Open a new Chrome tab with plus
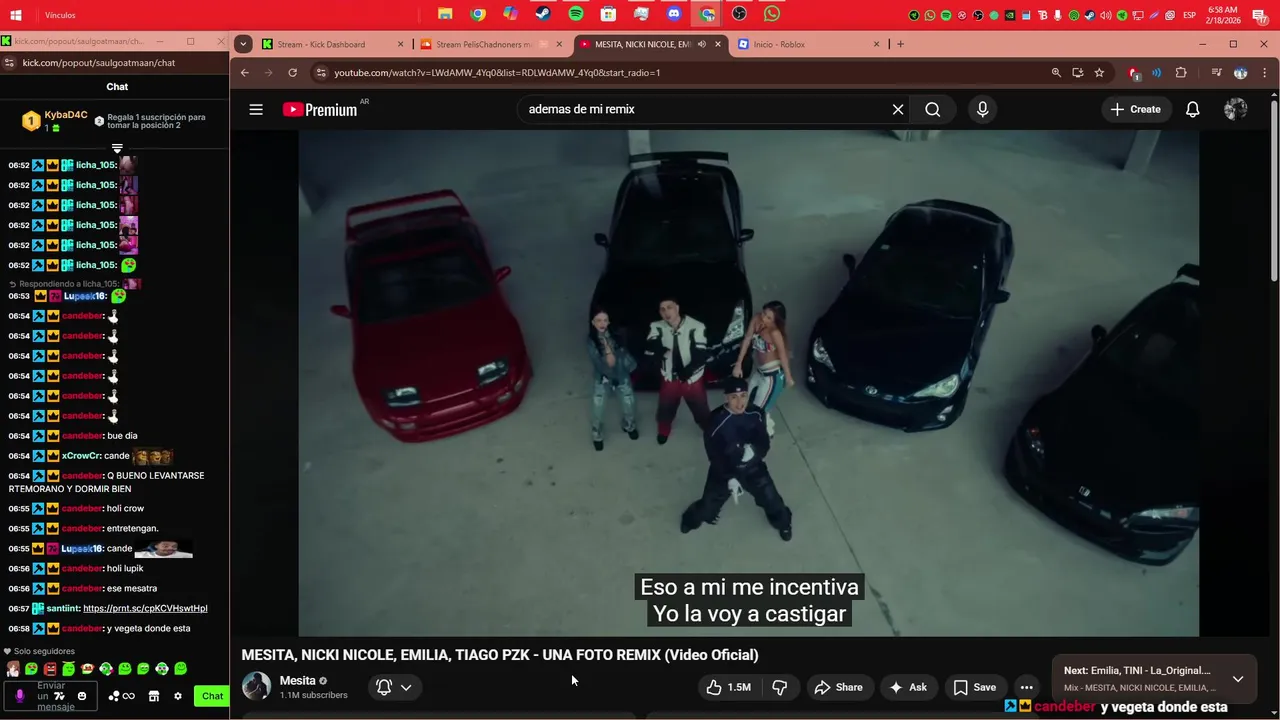This screenshot has height=720, width=1280. tap(900, 44)
